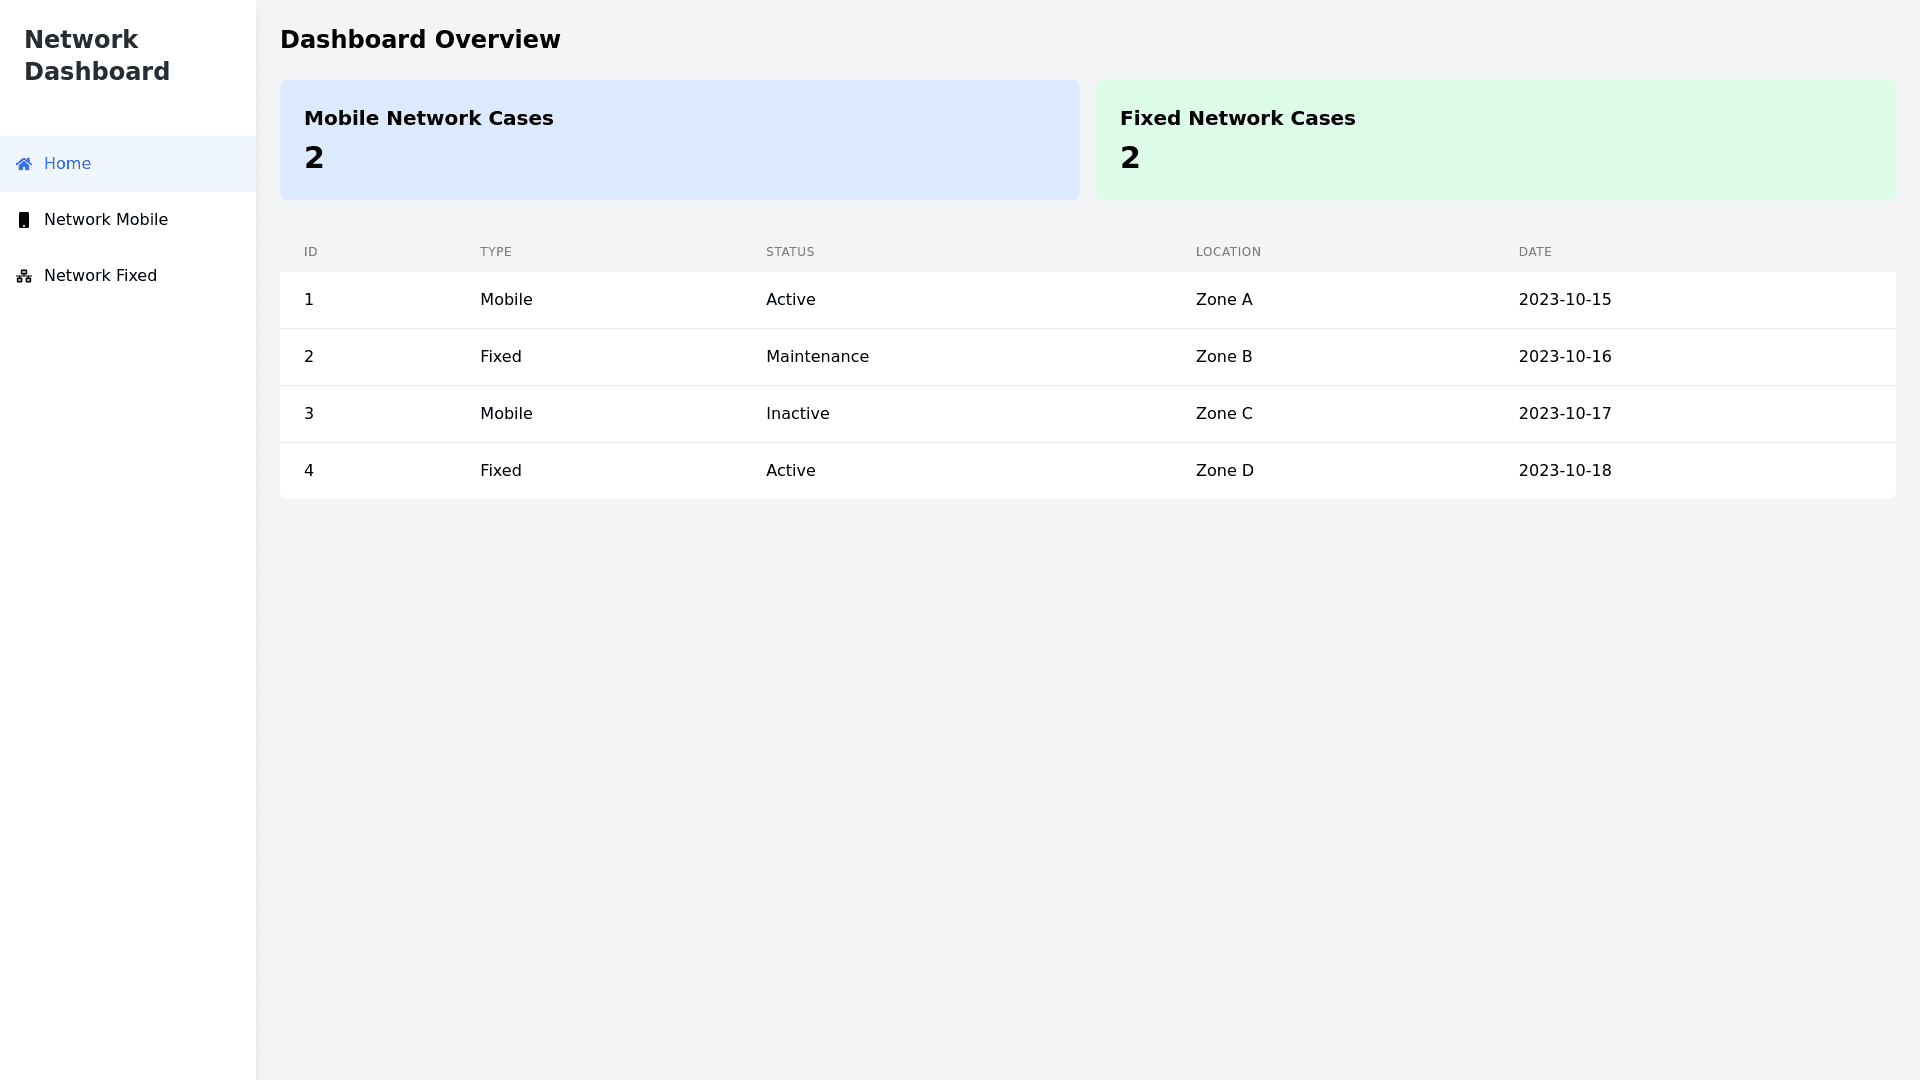
Task: Select the Mobile Network Cases card
Action: [679, 140]
